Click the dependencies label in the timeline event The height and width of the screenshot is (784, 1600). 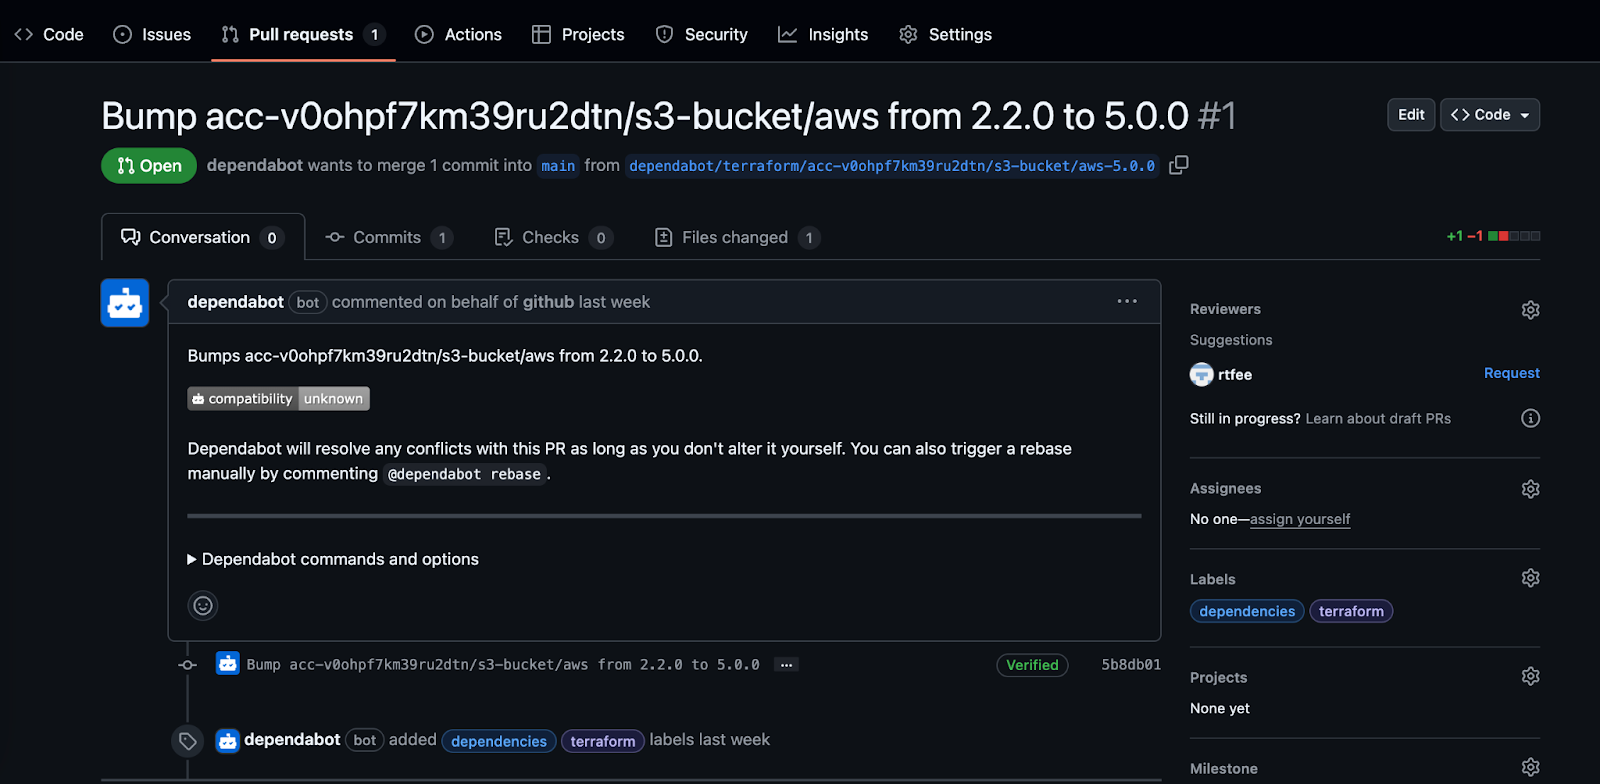[x=499, y=741]
